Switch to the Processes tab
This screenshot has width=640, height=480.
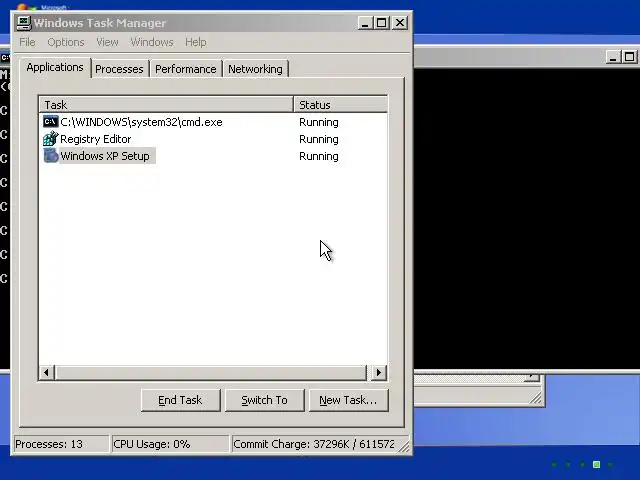click(119, 69)
